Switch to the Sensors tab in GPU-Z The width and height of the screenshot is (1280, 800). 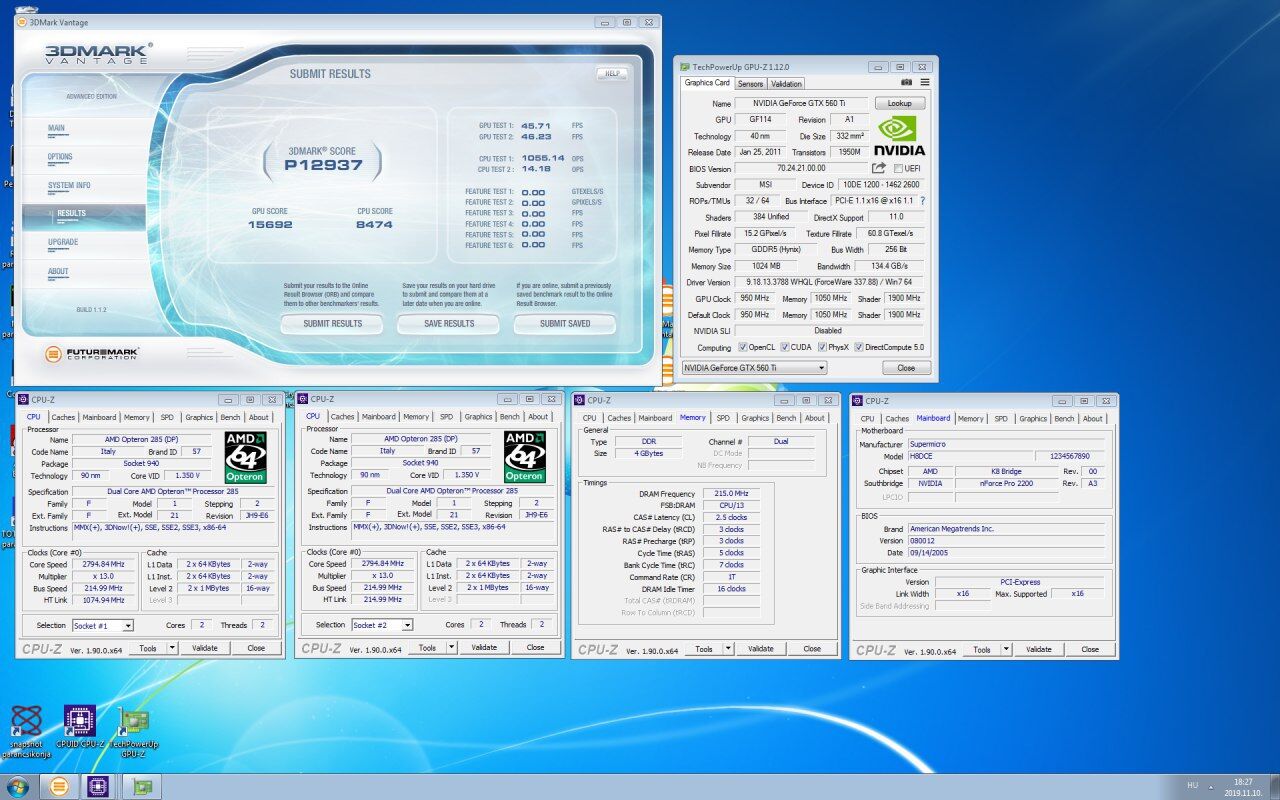pyautogui.click(x=750, y=84)
